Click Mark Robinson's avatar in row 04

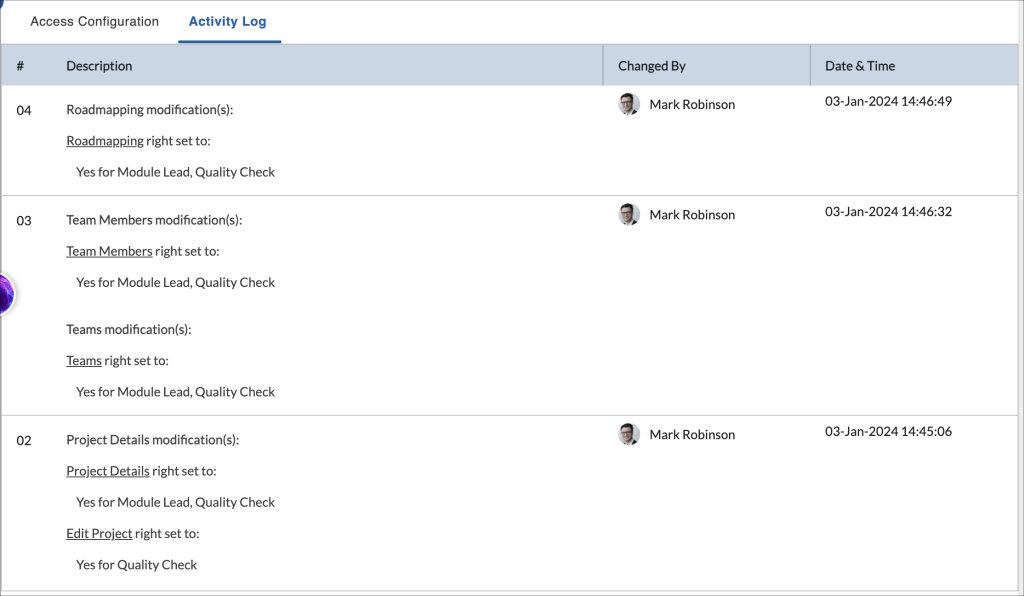(x=628, y=104)
